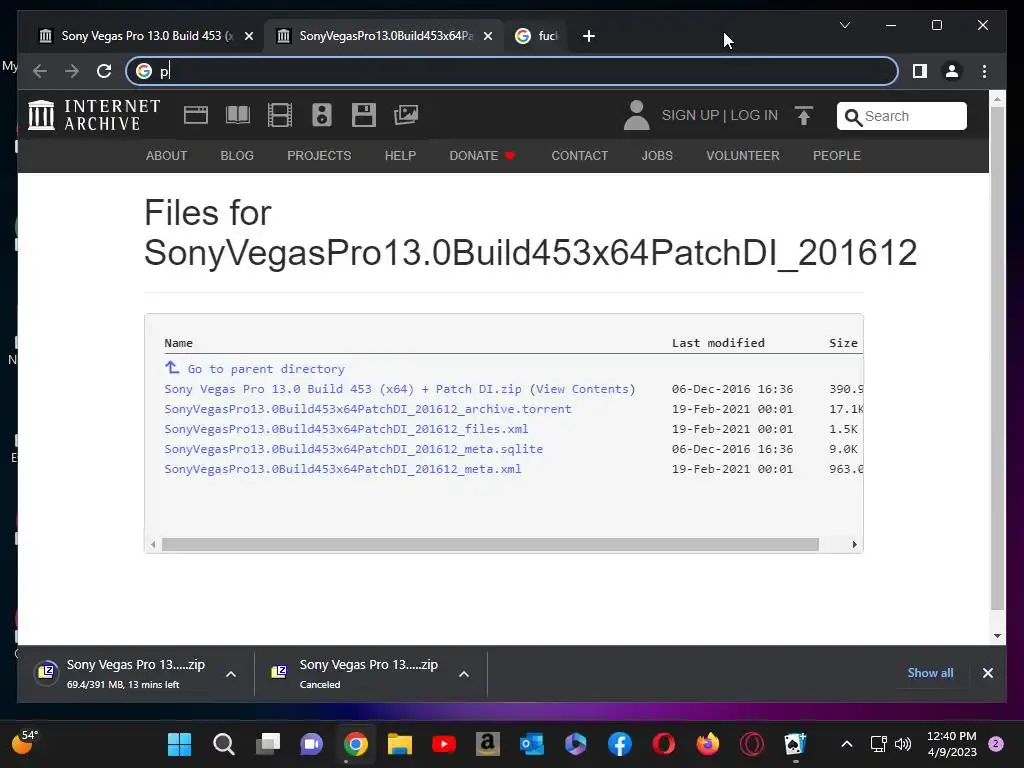1024x768 pixels.
Task: Close the SonyVegasPro13.0Build453x64 tab
Action: pyautogui.click(x=488, y=37)
